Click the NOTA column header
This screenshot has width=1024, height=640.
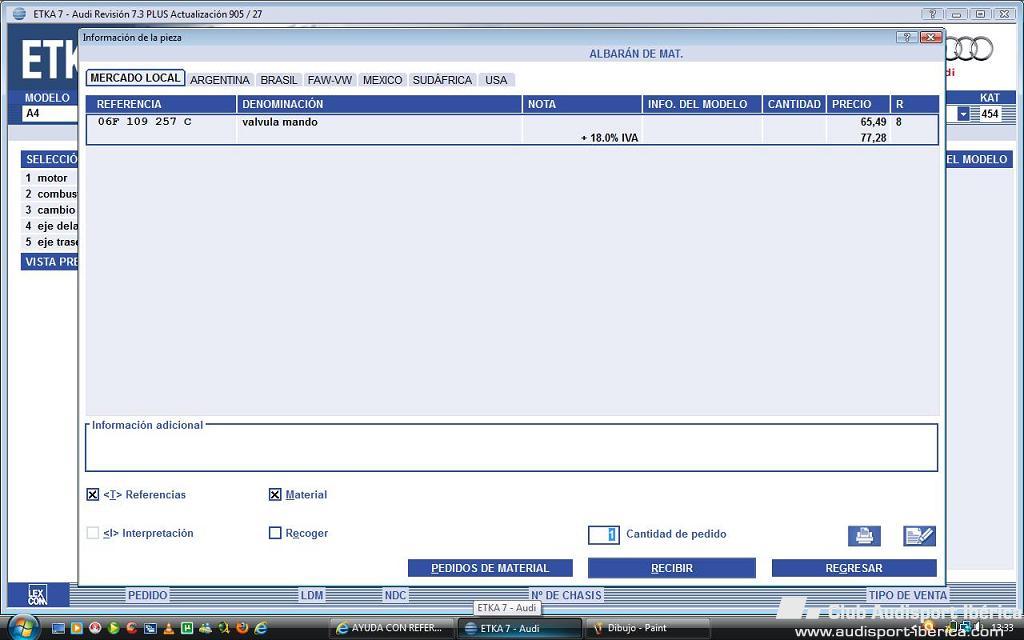tap(583, 104)
